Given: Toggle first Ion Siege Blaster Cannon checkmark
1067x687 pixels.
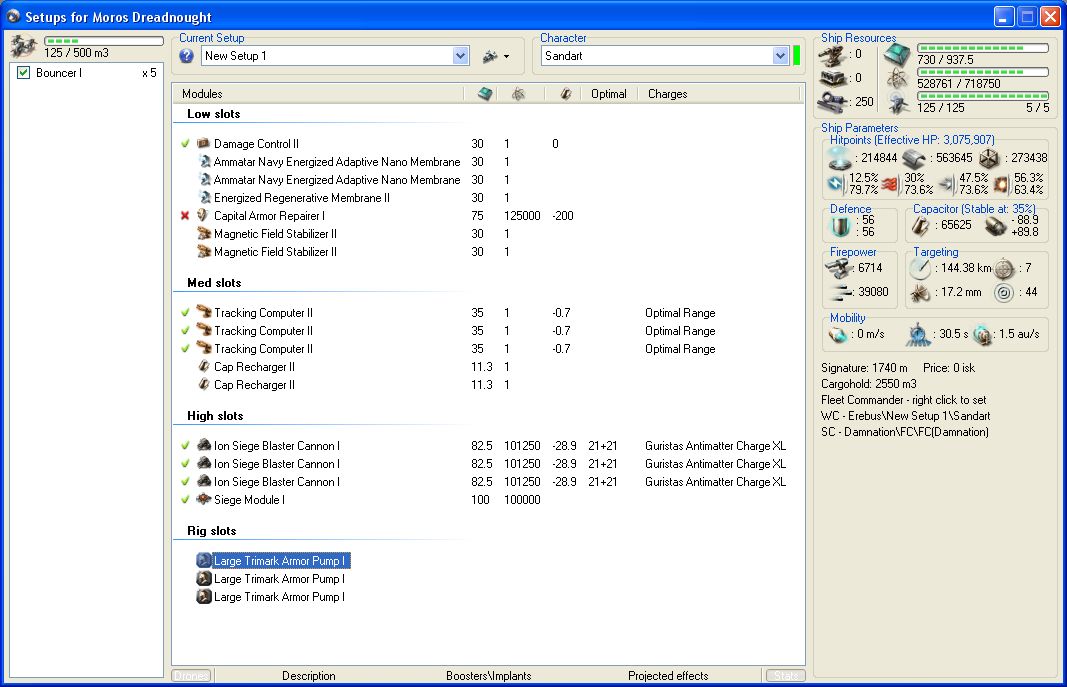Looking at the screenshot, I should [x=185, y=446].
